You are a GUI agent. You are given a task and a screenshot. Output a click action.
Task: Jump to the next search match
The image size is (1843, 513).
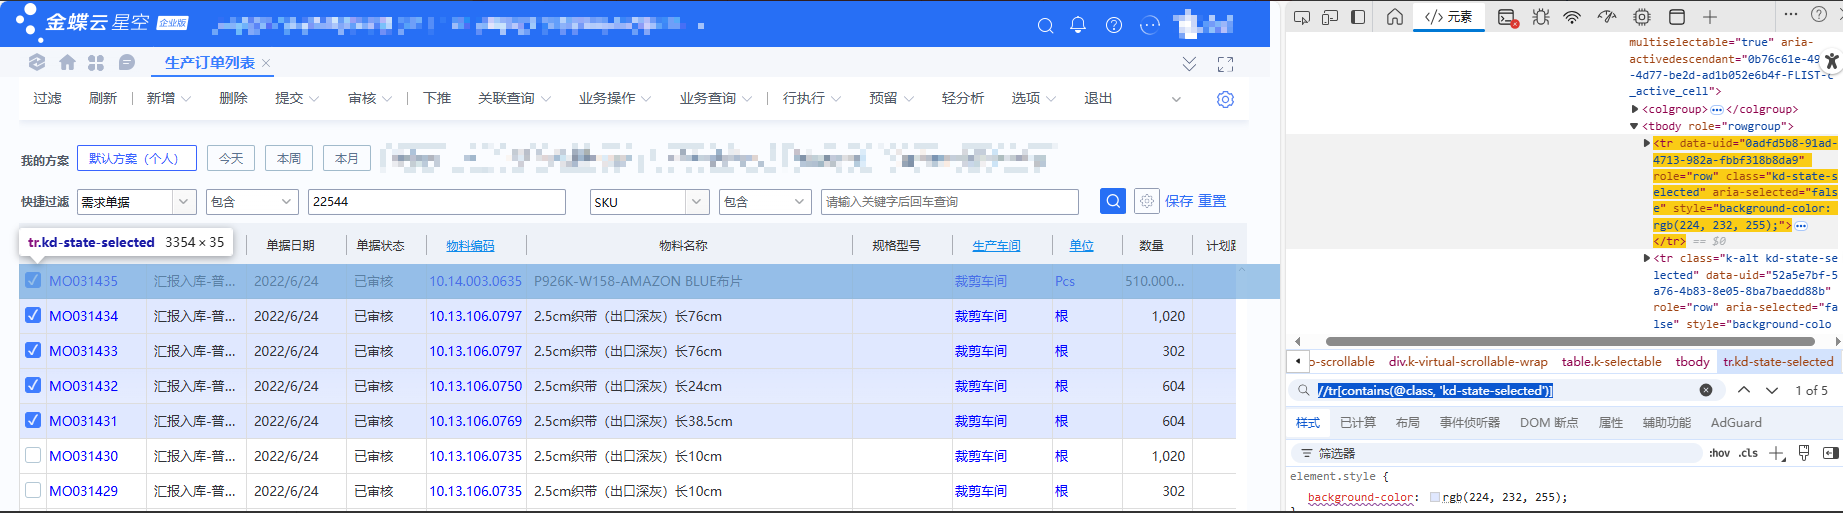(1772, 390)
